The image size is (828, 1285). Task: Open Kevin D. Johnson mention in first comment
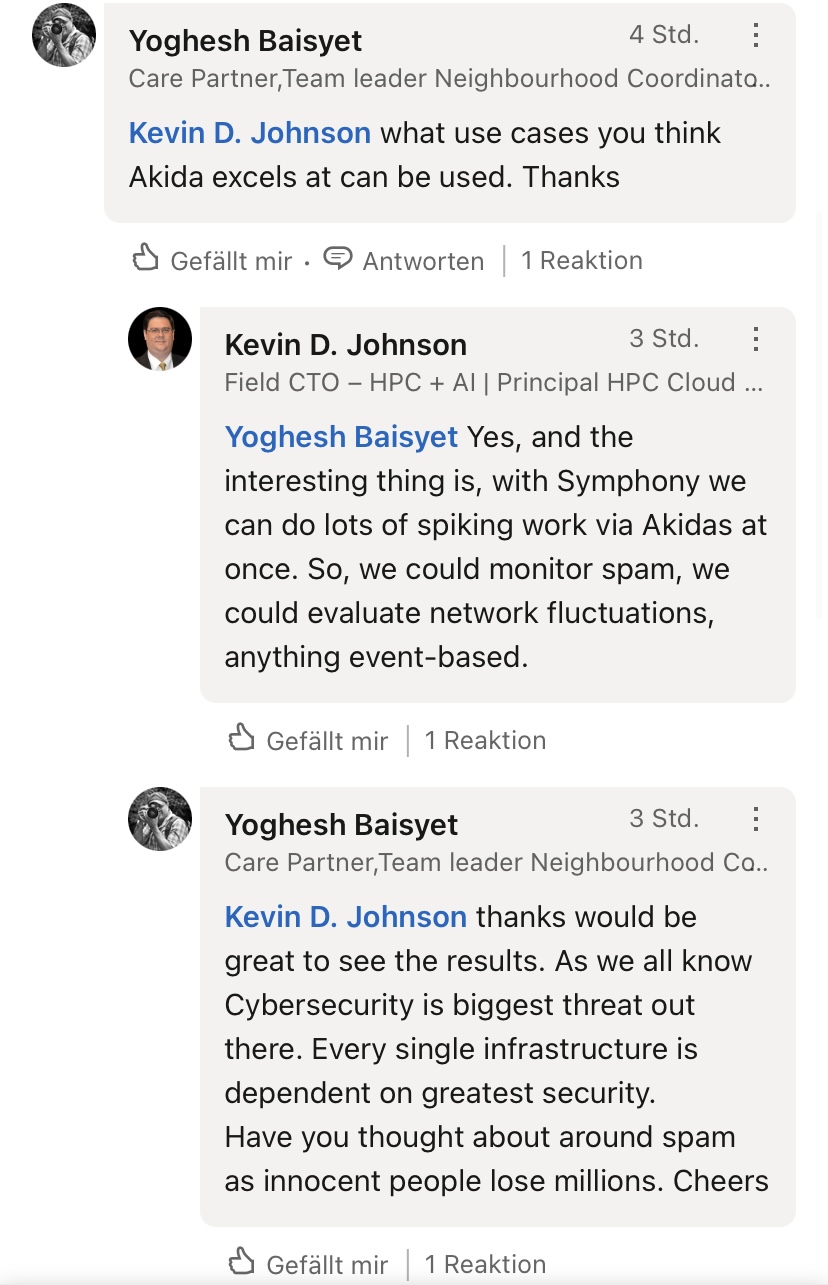pos(250,133)
